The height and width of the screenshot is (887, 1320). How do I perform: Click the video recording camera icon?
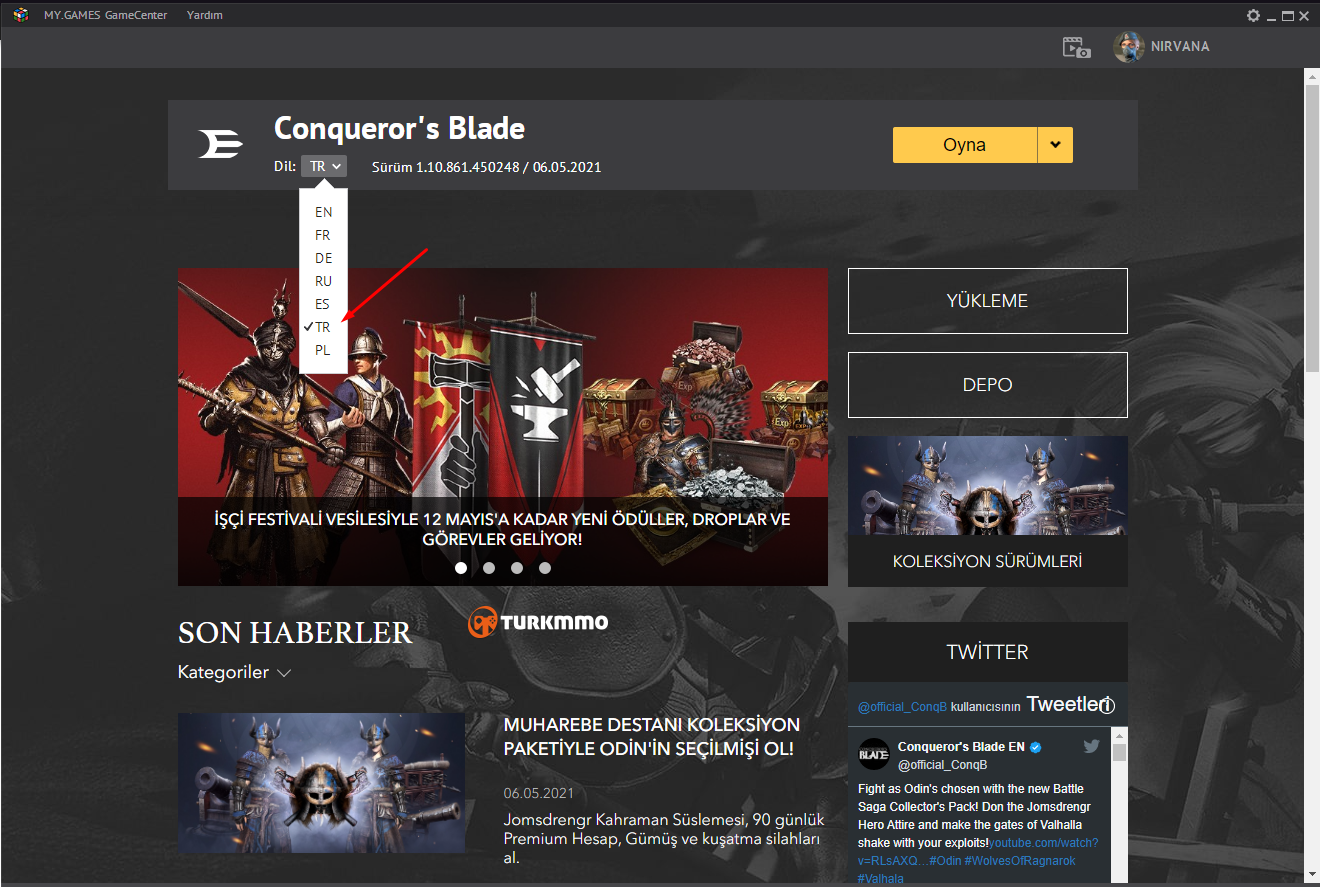1076,47
